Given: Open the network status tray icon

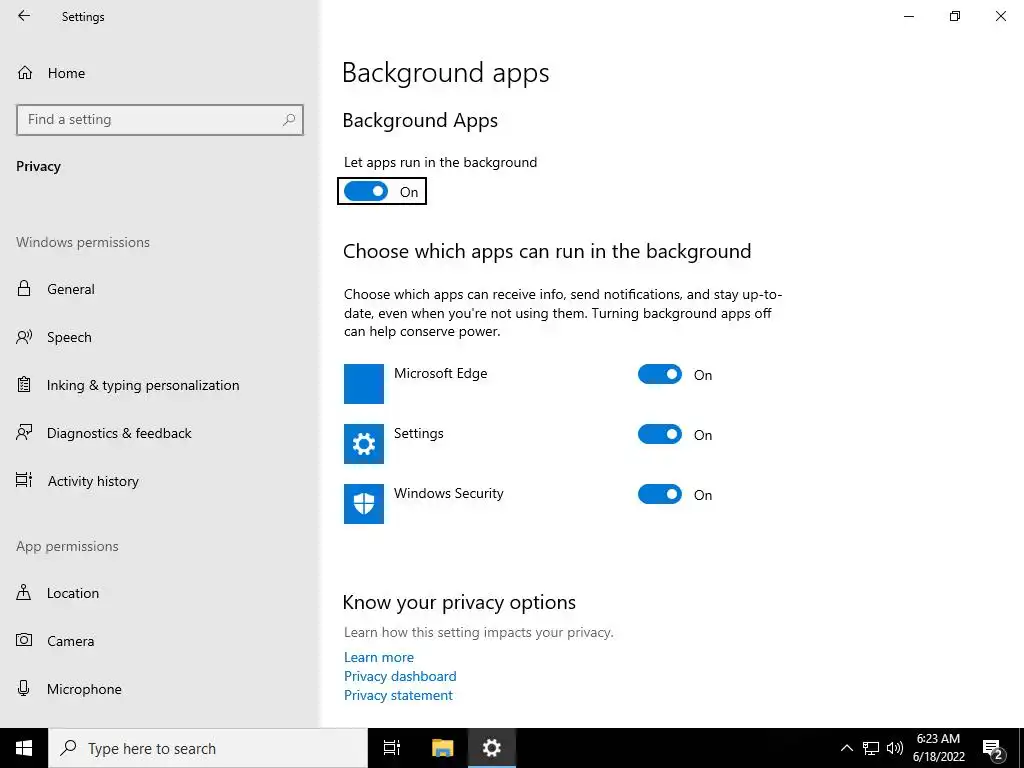Looking at the screenshot, I should (871, 748).
